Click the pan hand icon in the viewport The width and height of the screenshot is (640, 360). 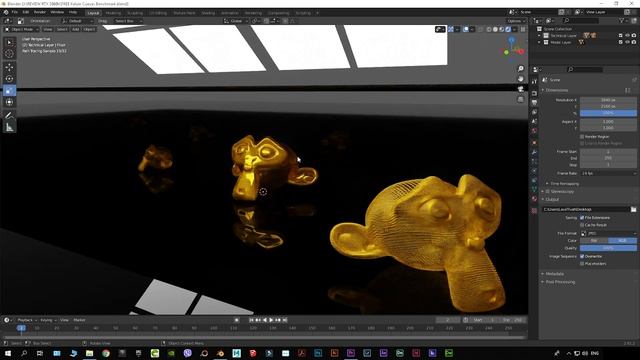tap(521, 79)
